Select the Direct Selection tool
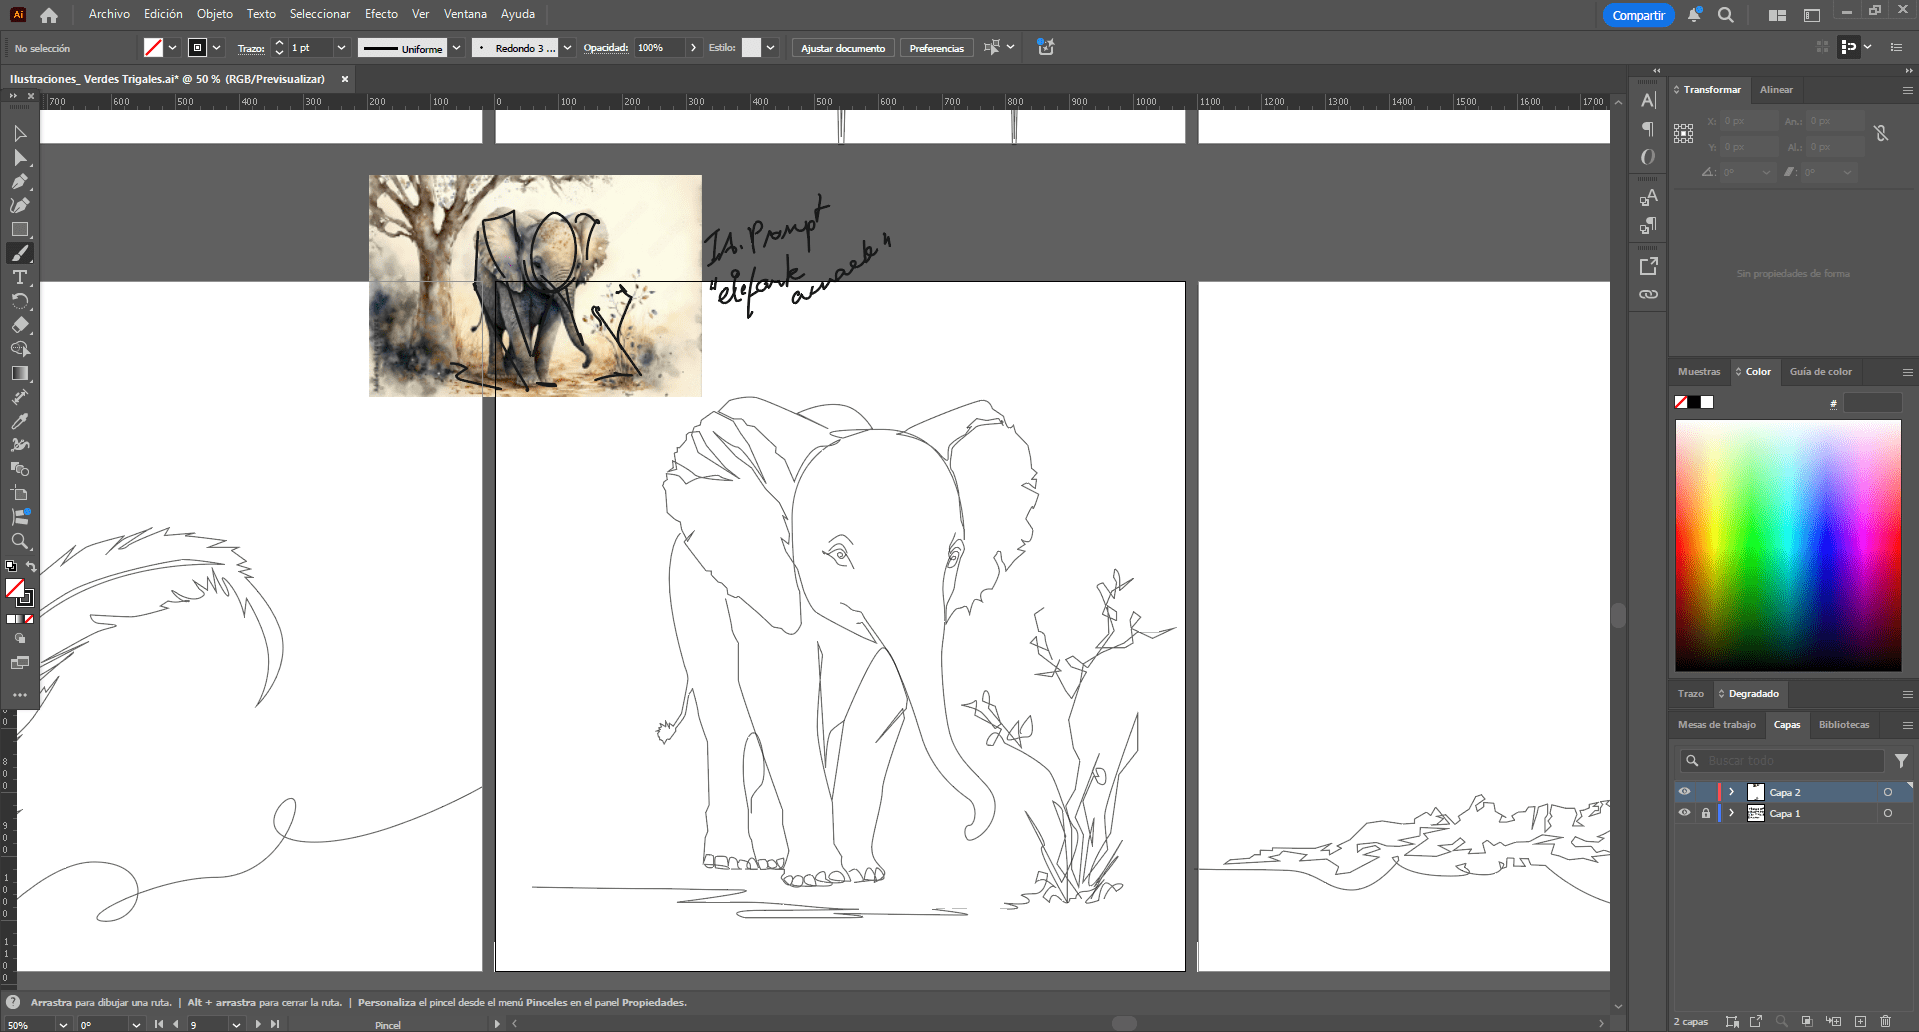1919x1032 pixels. point(20,157)
